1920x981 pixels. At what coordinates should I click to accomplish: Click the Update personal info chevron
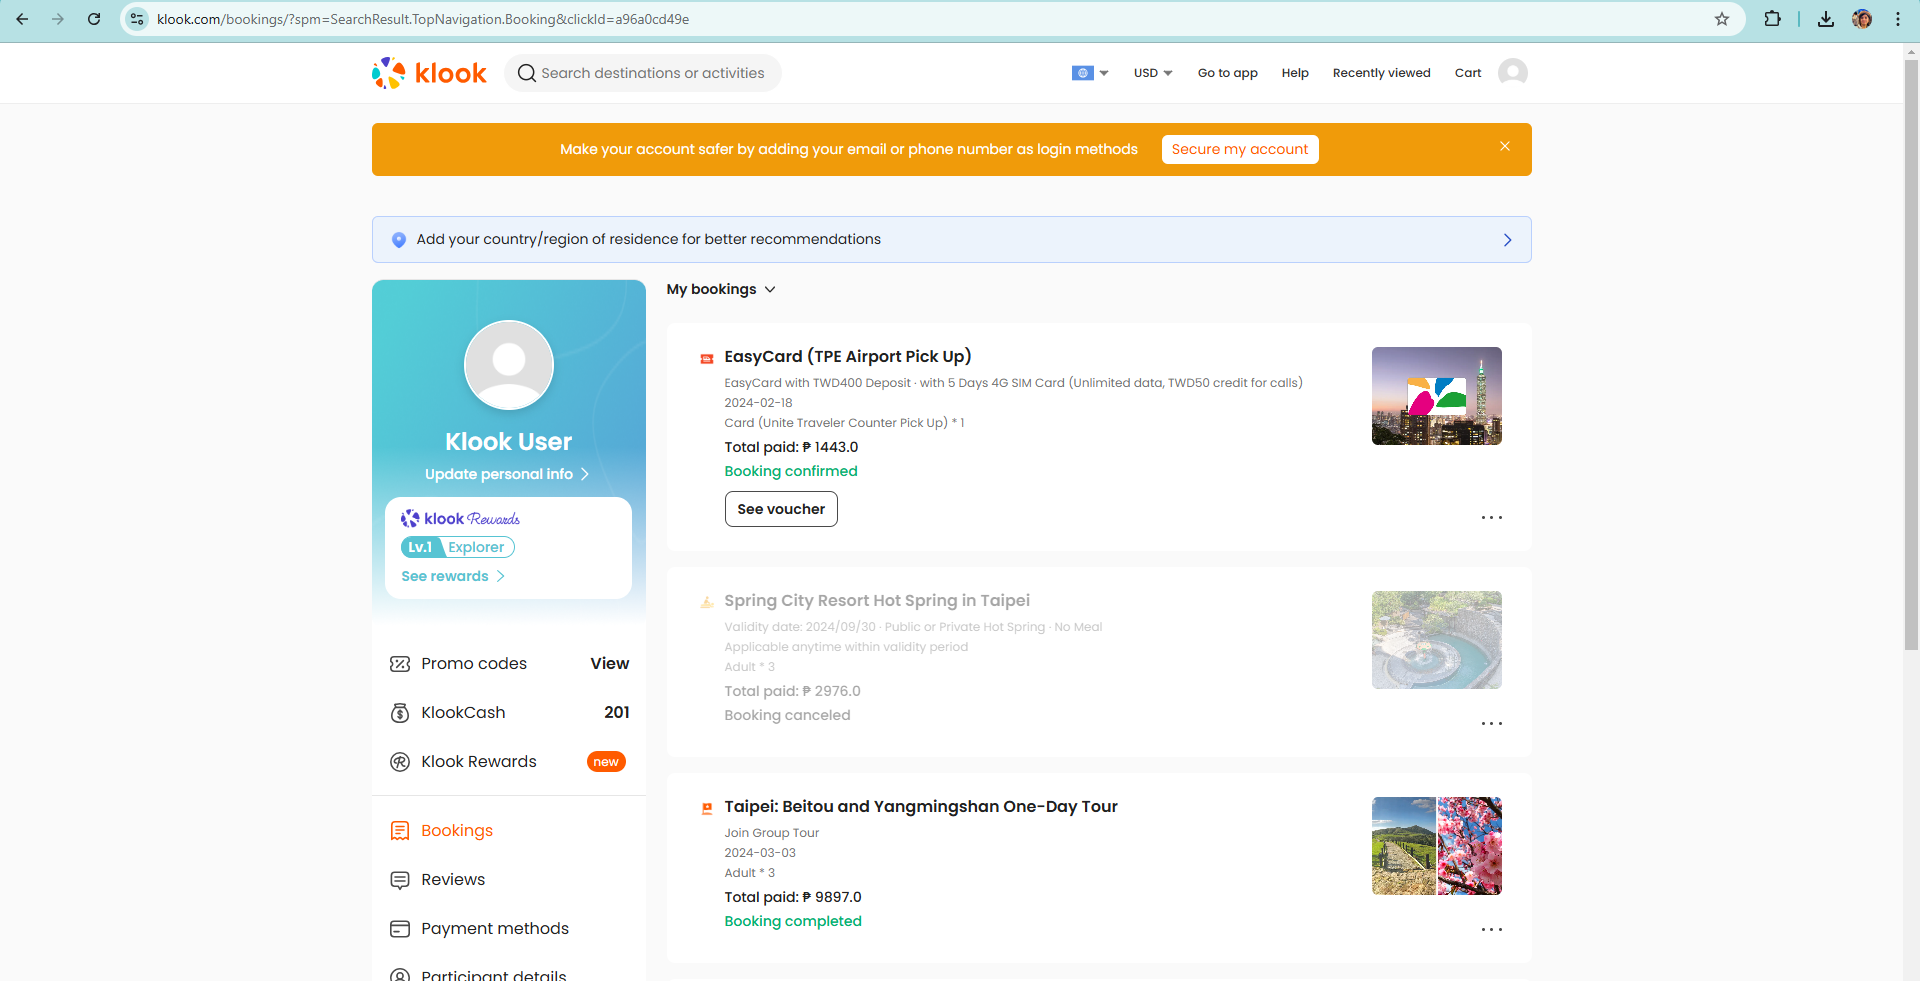click(x=585, y=474)
